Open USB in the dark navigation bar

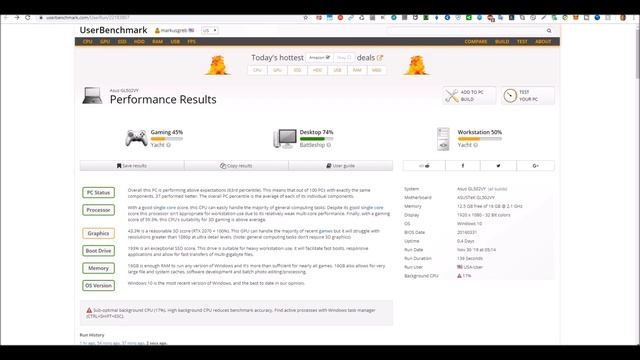click(x=175, y=42)
